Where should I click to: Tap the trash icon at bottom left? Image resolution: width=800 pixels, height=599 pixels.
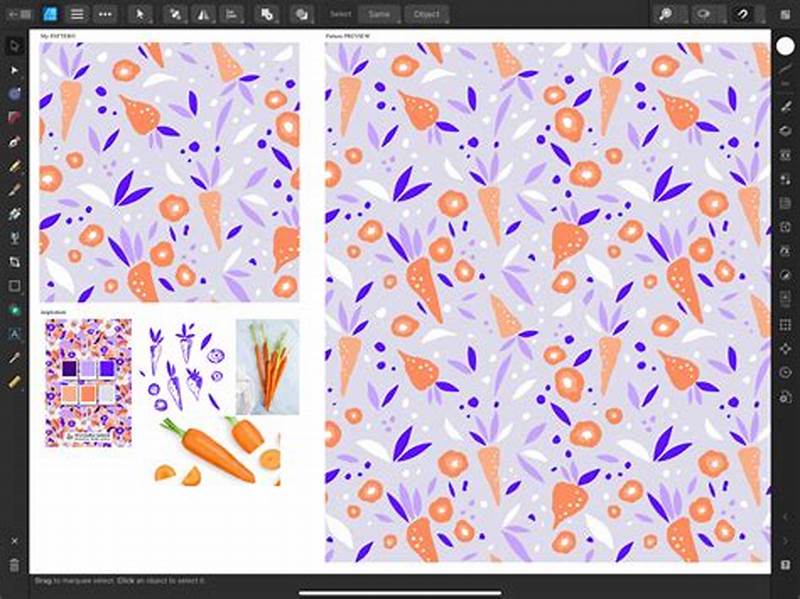tap(13, 565)
